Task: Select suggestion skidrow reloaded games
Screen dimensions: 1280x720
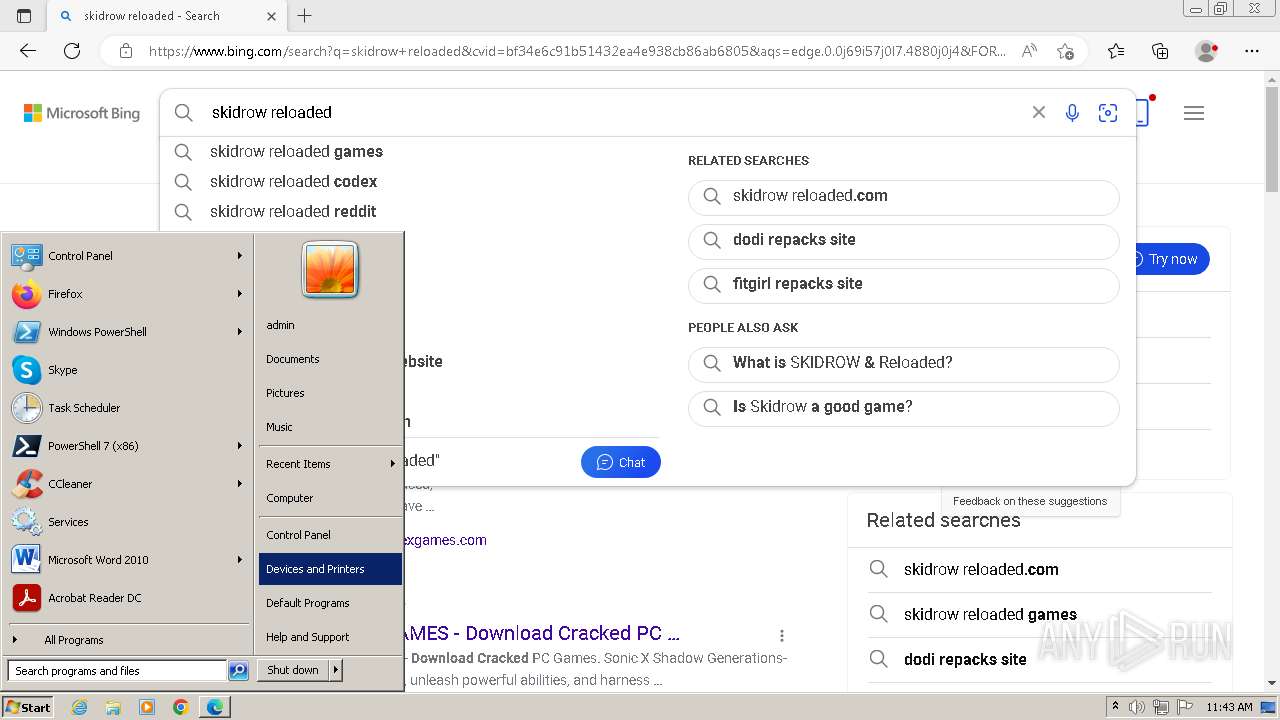Action: 410,152
